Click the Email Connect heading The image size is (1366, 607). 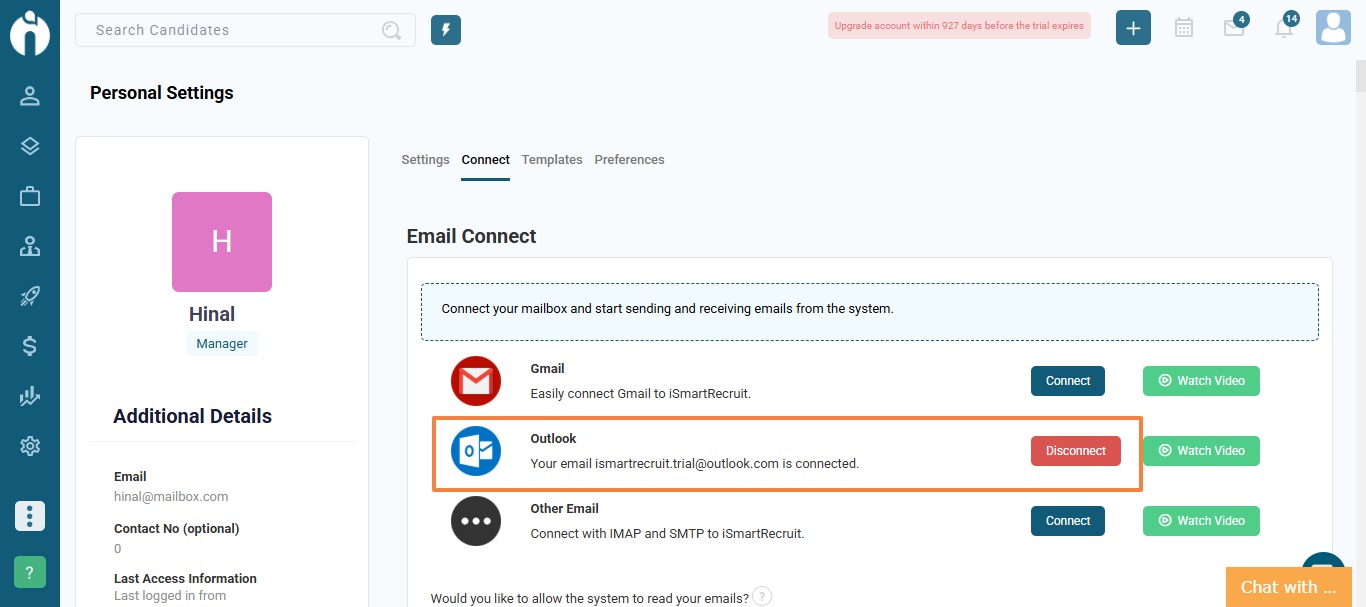(471, 237)
